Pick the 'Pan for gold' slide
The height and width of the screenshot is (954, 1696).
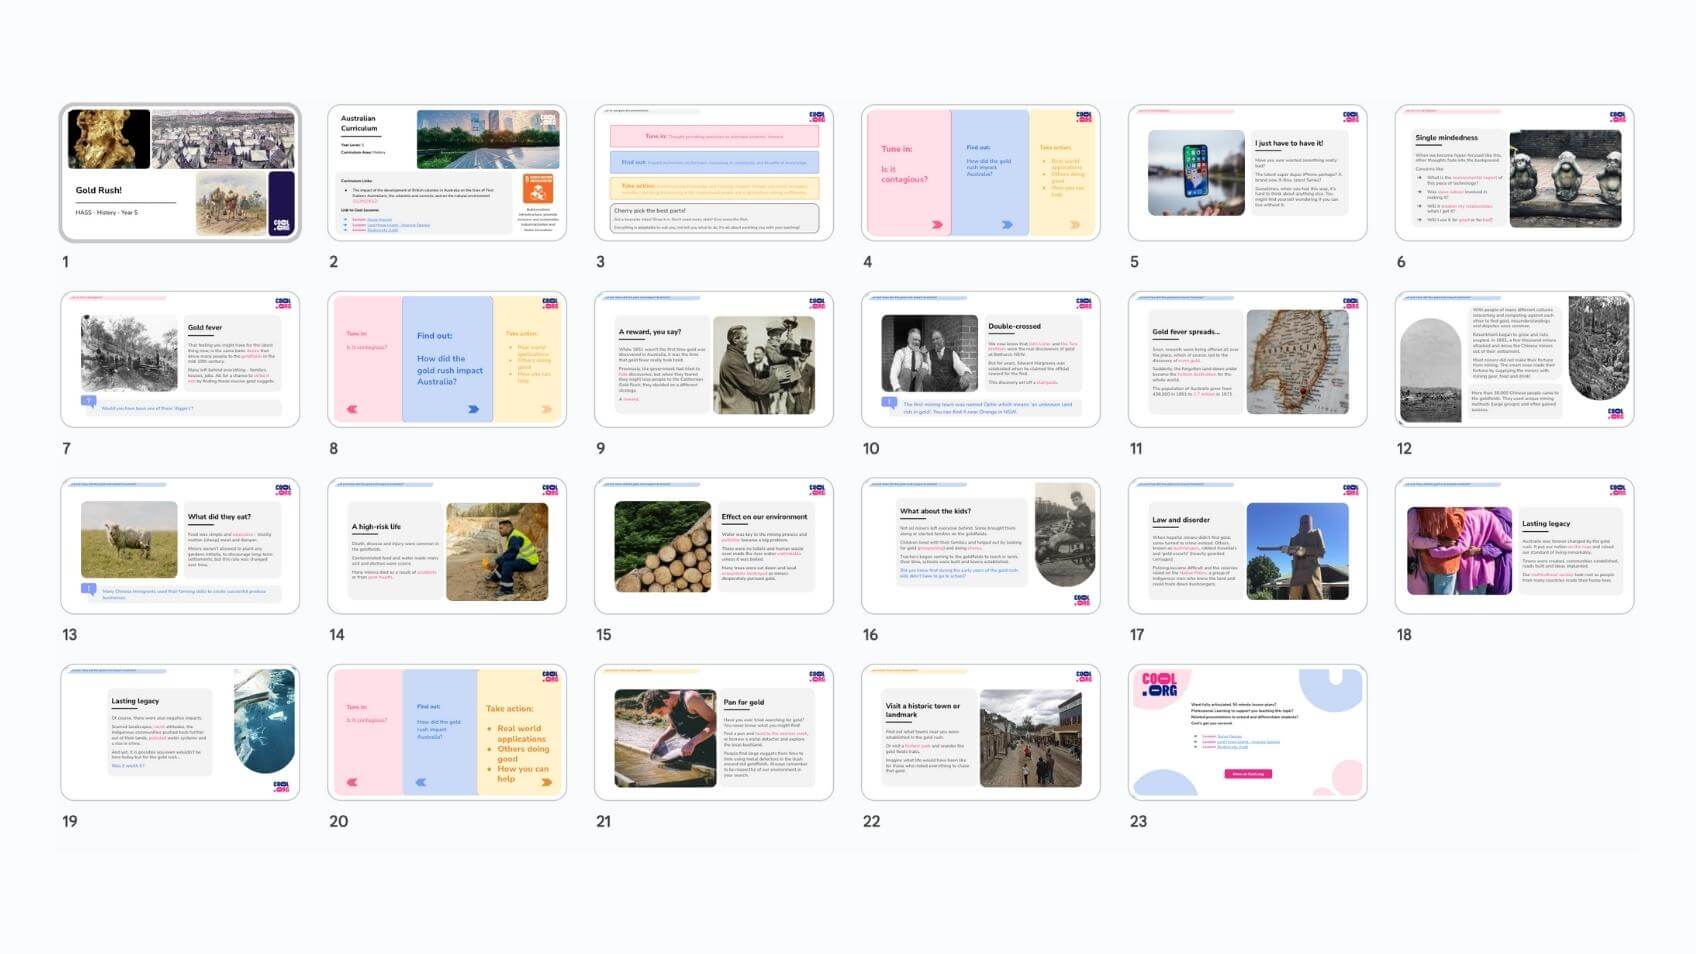(x=713, y=733)
